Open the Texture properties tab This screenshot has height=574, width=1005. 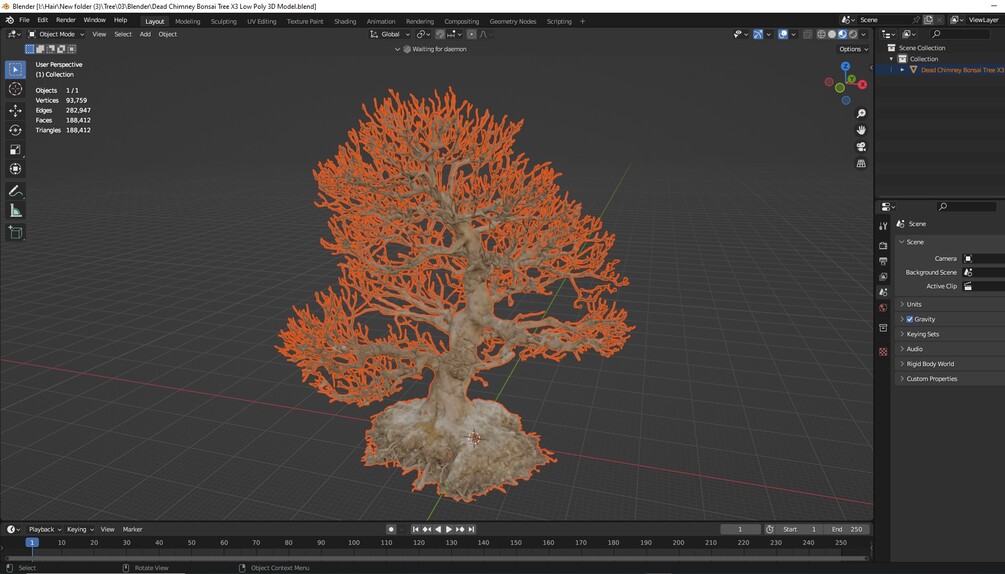[883, 352]
